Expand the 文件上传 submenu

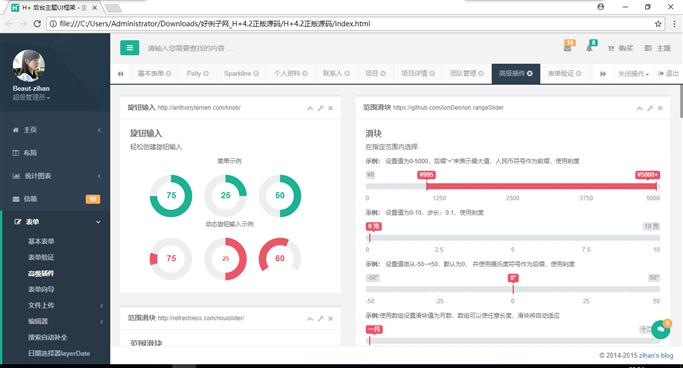[65, 305]
